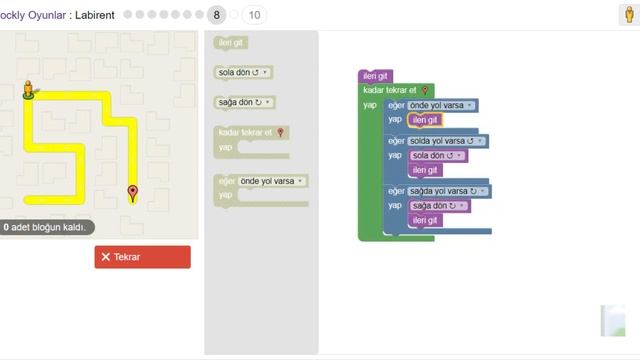Image resolution: width=640 pixels, height=360 pixels.
Task: Click the 'eğer' label of the toolbox if block
Action: [x=227, y=181]
